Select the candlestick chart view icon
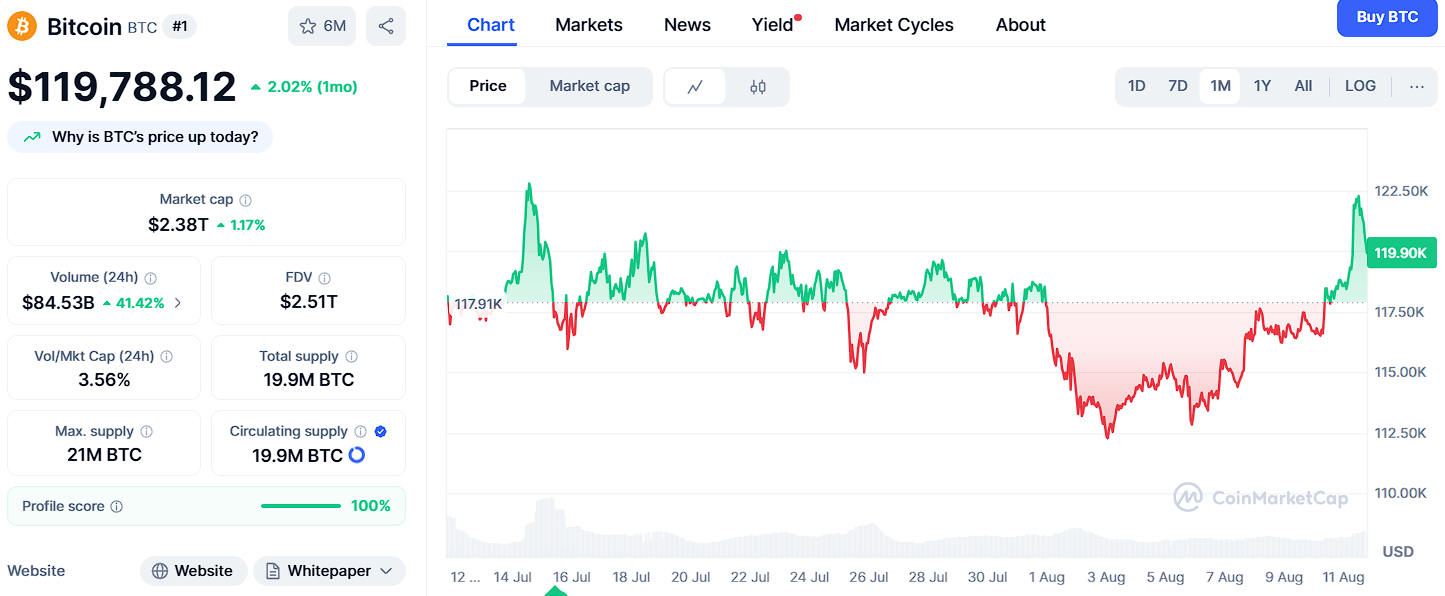 (x=758, y=87)
